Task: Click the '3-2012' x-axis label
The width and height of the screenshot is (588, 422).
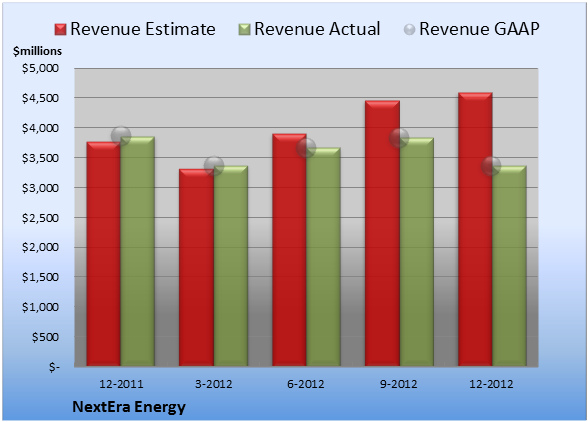Action: (214, 384)
